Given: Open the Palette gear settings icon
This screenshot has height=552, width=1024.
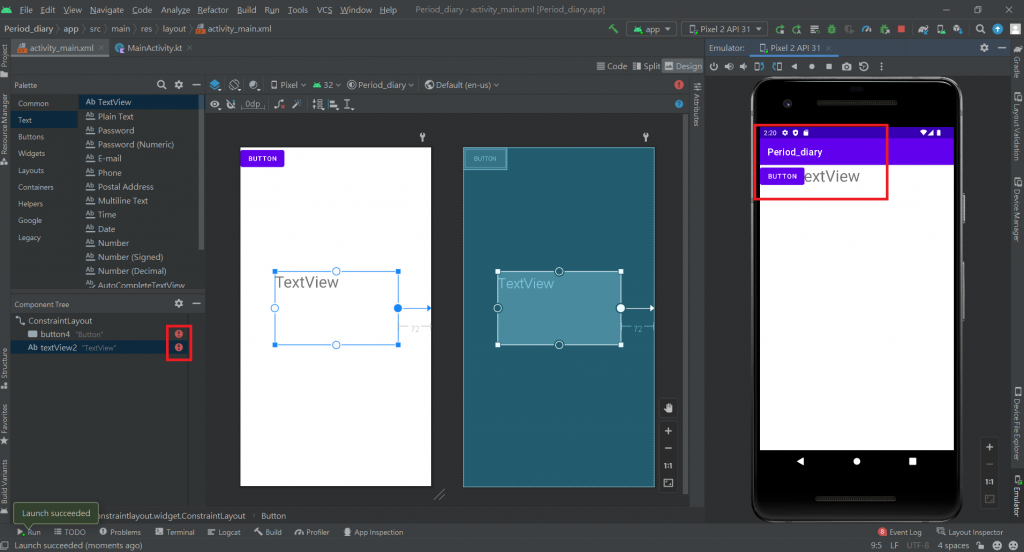Looking at the screenshot, I should 179,85.
